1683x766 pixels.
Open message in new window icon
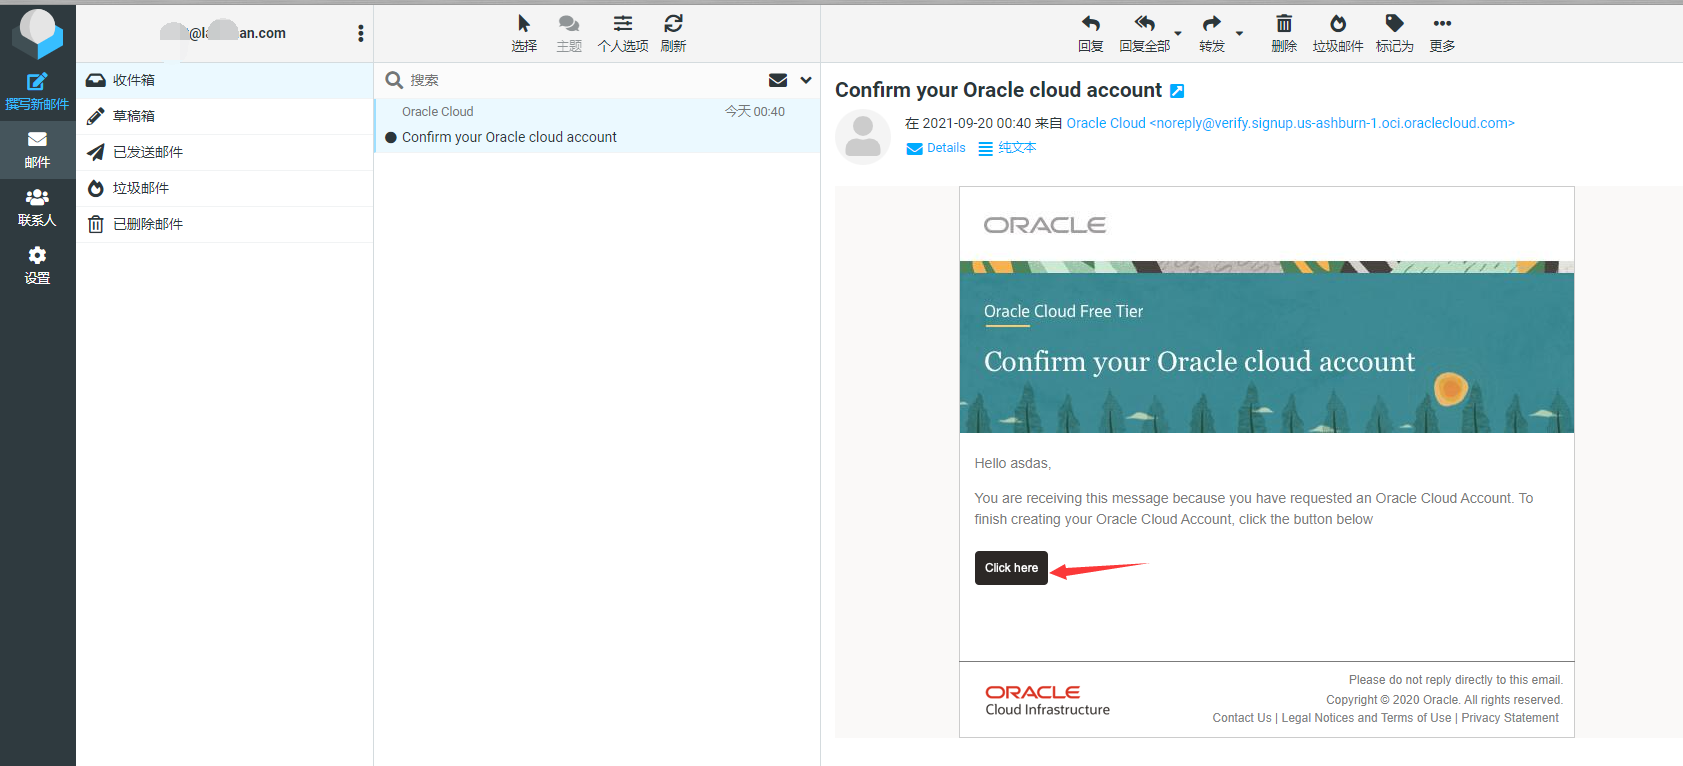click(1177, 91)
